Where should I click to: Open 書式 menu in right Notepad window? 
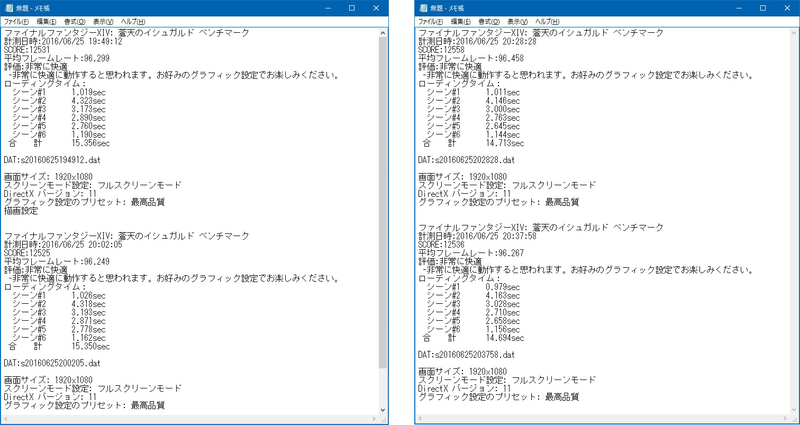pyautogui.click(x=488, y=22)
